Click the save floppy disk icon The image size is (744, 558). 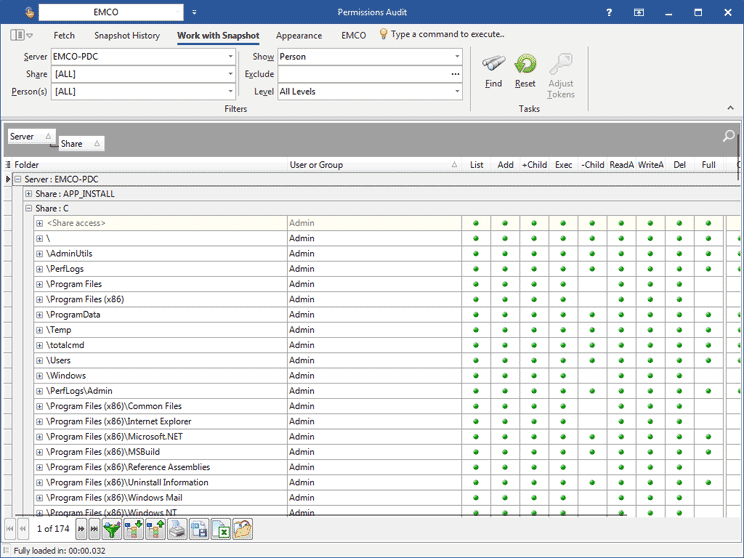click(x=198, y=529)
